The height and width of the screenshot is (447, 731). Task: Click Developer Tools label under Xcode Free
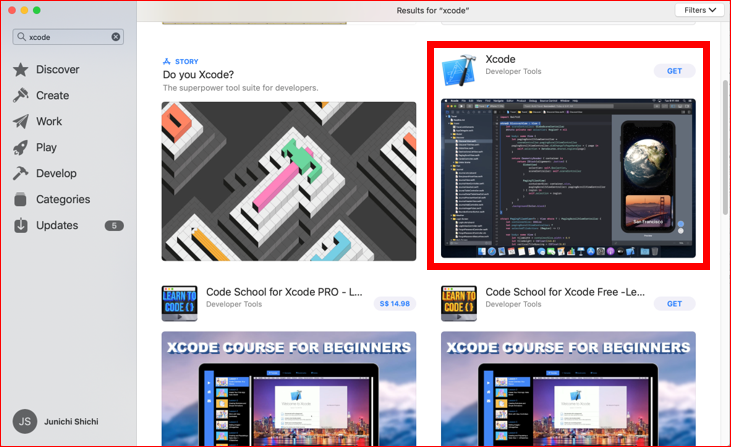point(513,304)
